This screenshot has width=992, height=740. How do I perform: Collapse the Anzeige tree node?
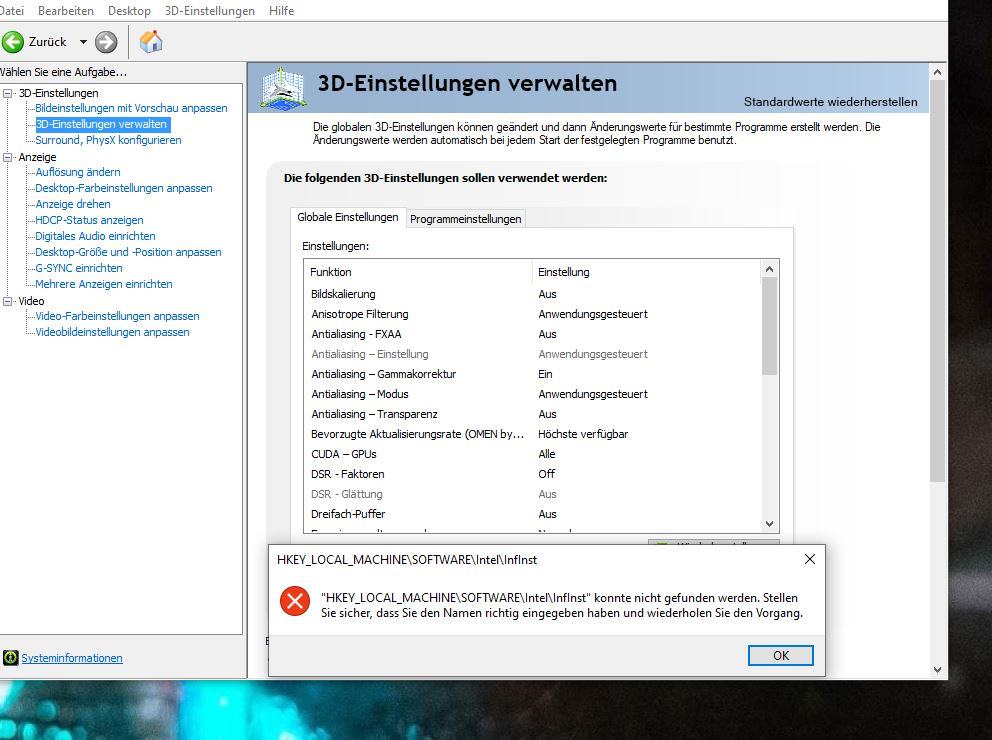[x=8, y=157]
